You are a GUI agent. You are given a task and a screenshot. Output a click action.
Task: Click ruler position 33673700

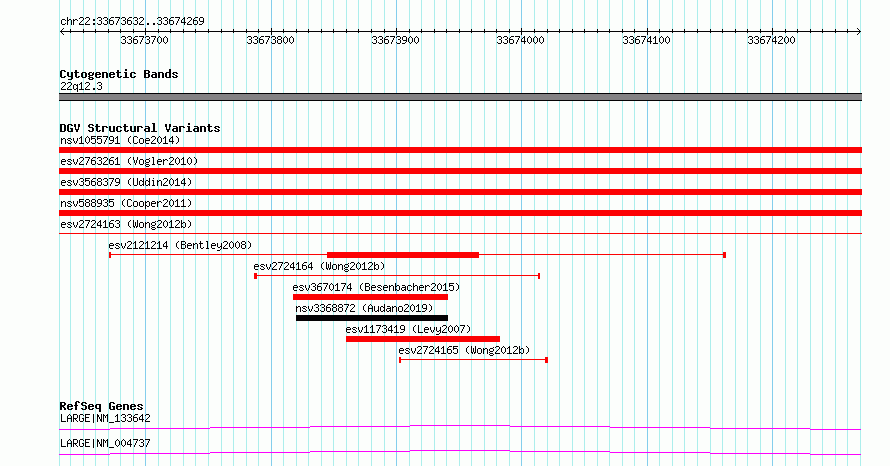145,40
